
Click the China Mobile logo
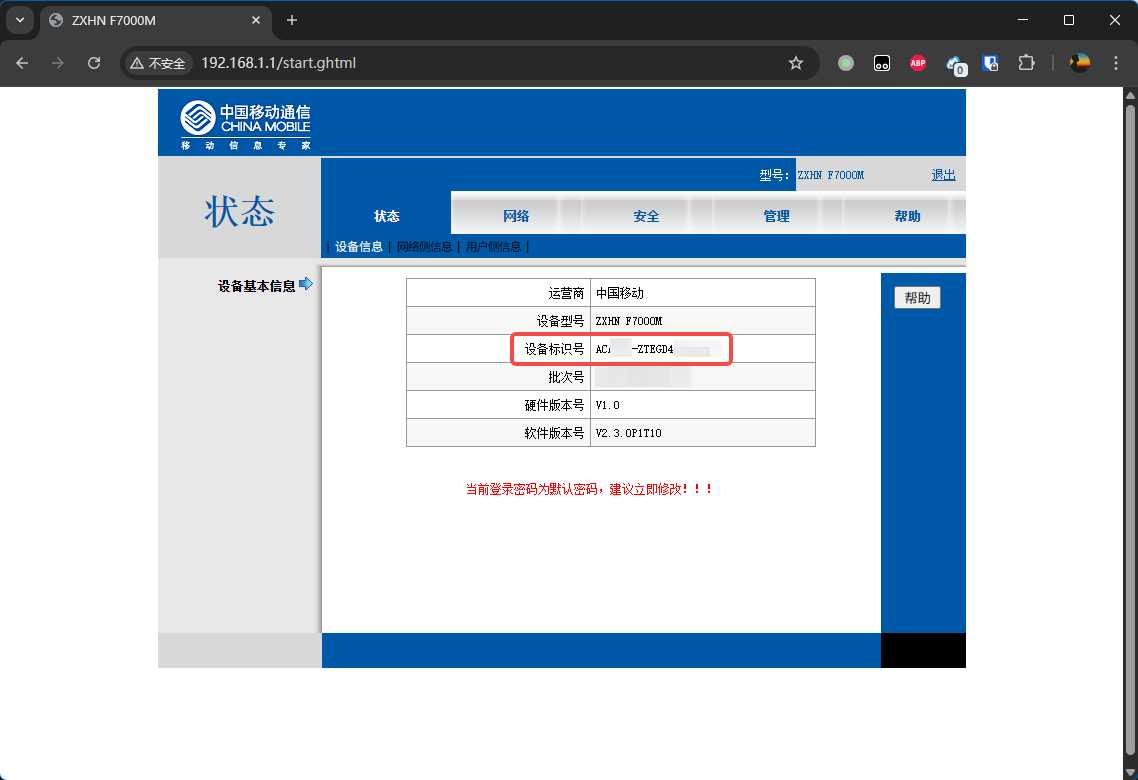[x=245, y=125]
